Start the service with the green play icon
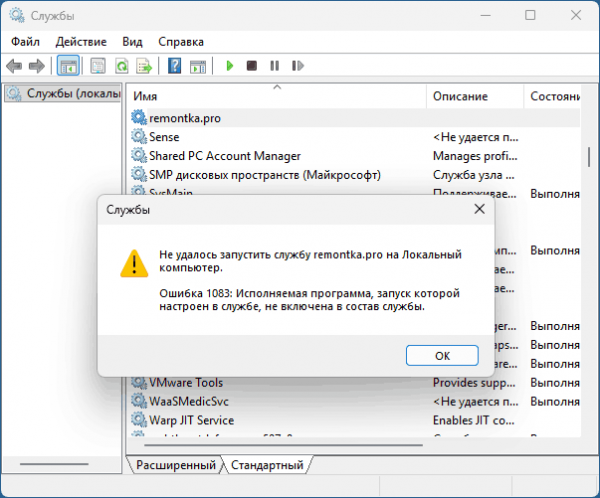600x498 pixels. pyautogui.click(x=230, y=66)
